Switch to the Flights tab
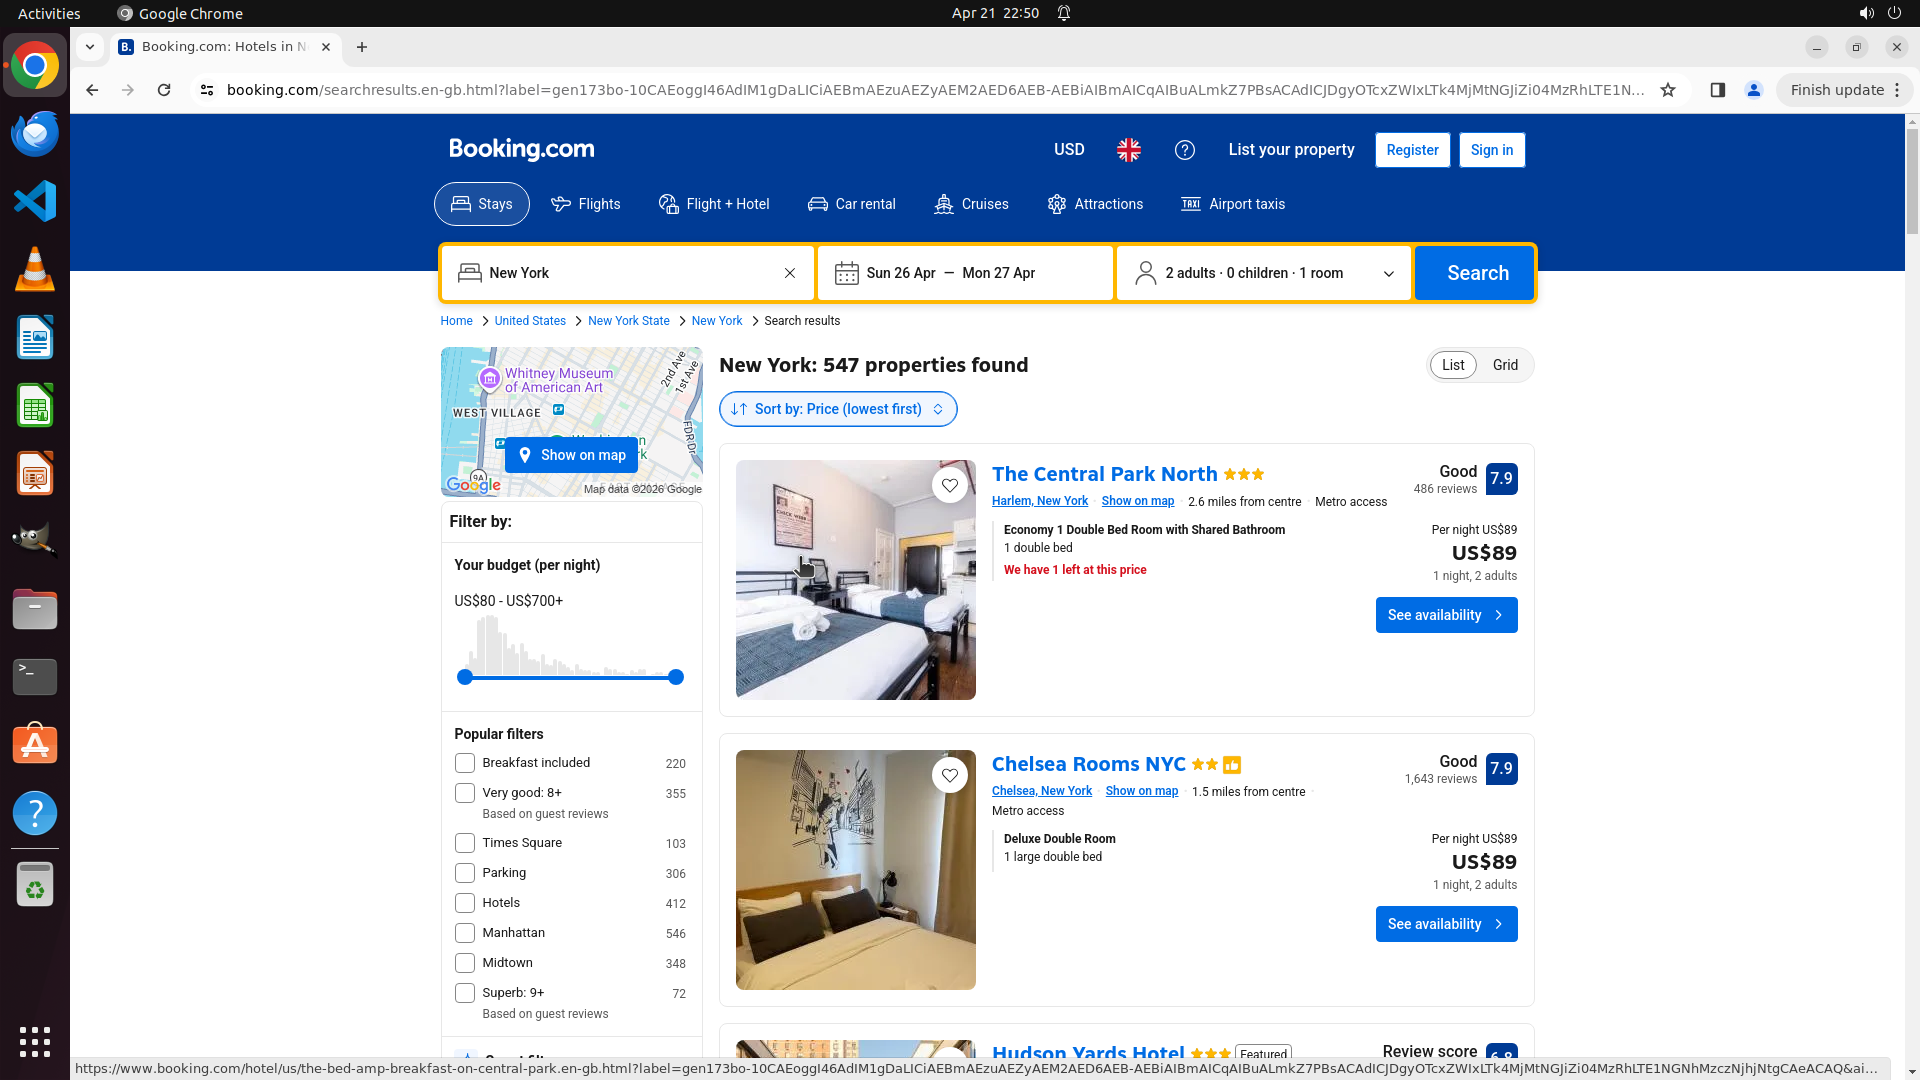Image resolution: width=1920 pixels, height=1080 pixels. [x=586, y=204]
